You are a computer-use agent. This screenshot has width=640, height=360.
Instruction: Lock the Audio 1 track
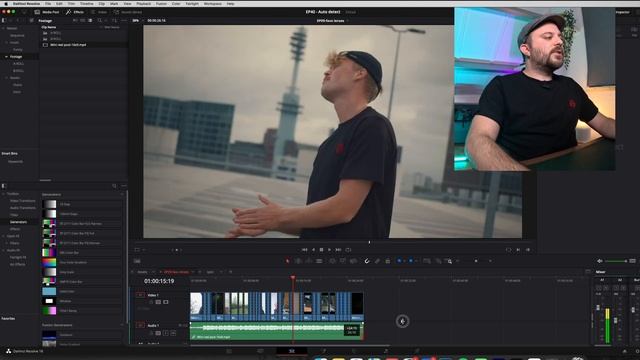coord(151,333)
